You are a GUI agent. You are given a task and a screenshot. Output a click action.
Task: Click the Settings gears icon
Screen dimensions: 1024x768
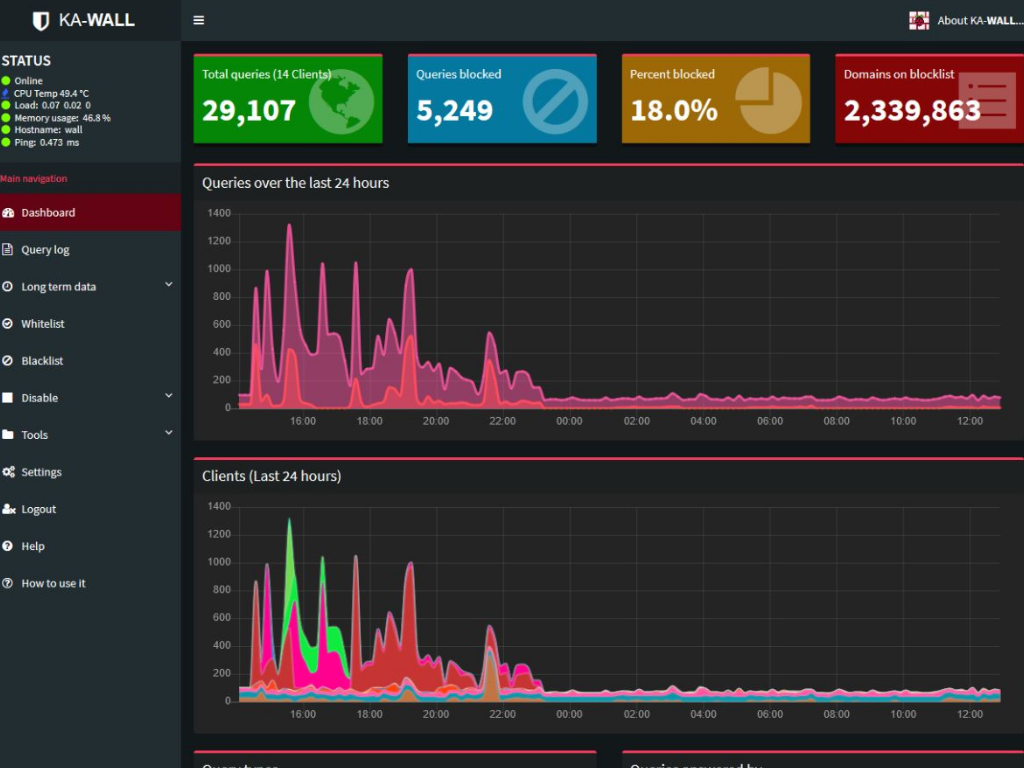coord(8,472)
